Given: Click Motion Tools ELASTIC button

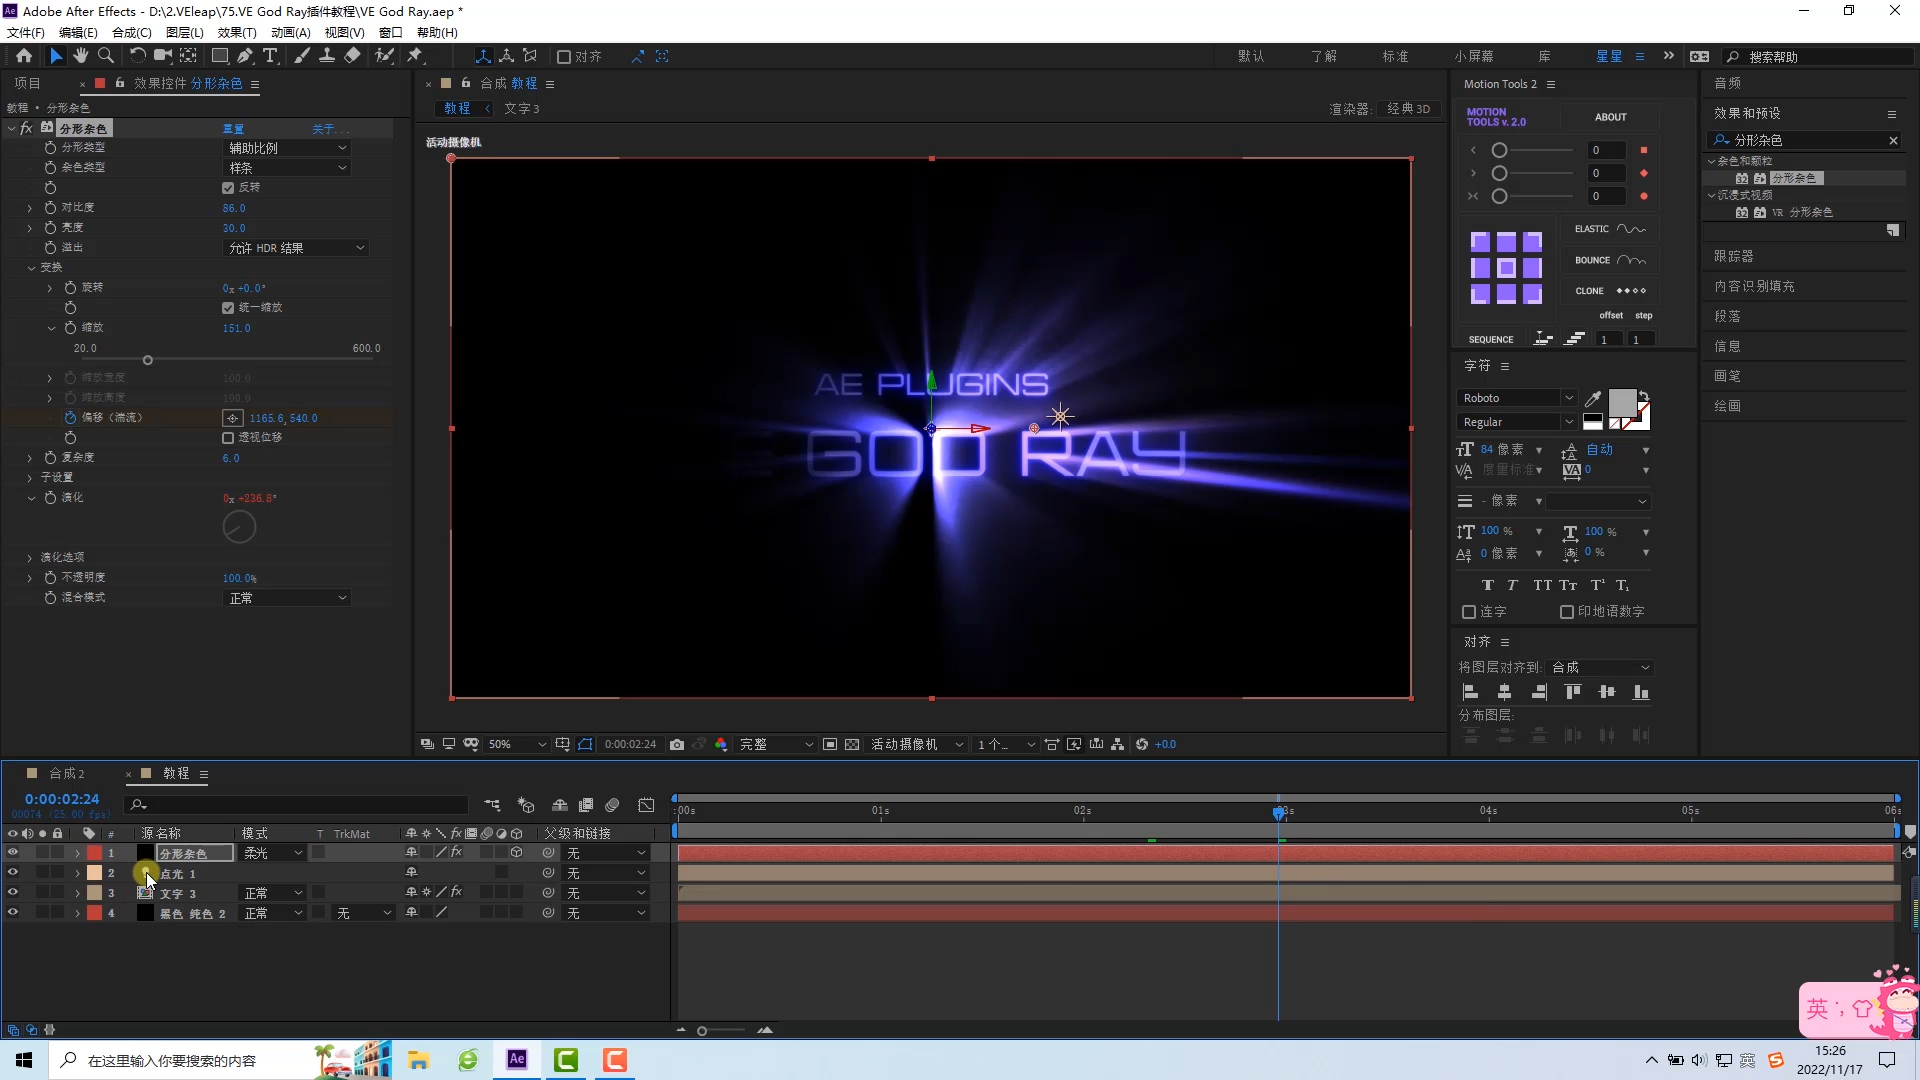Looking at the screenshot, I should coord(1610,229).
